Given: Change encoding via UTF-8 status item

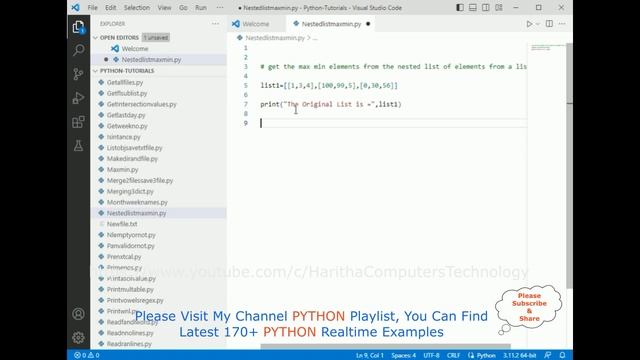Looking at the screenshot, I should click(431, 355).
